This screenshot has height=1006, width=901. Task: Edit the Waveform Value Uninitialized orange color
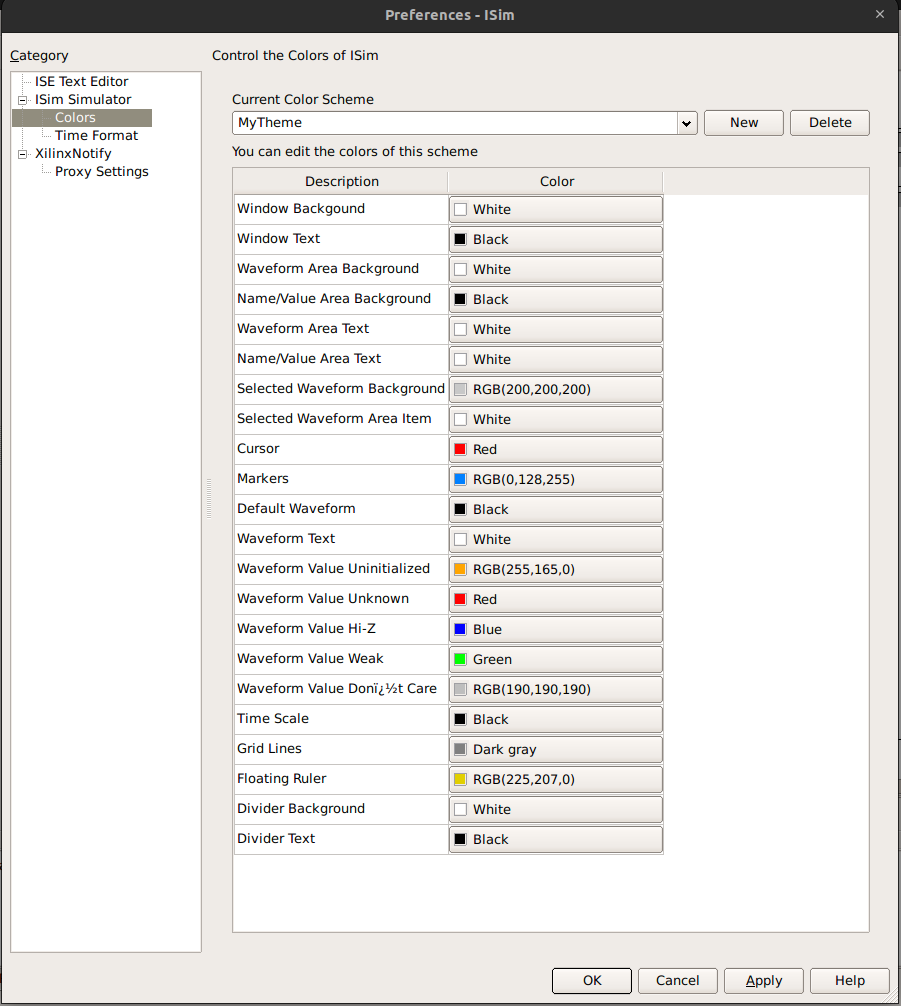point(555,569)
